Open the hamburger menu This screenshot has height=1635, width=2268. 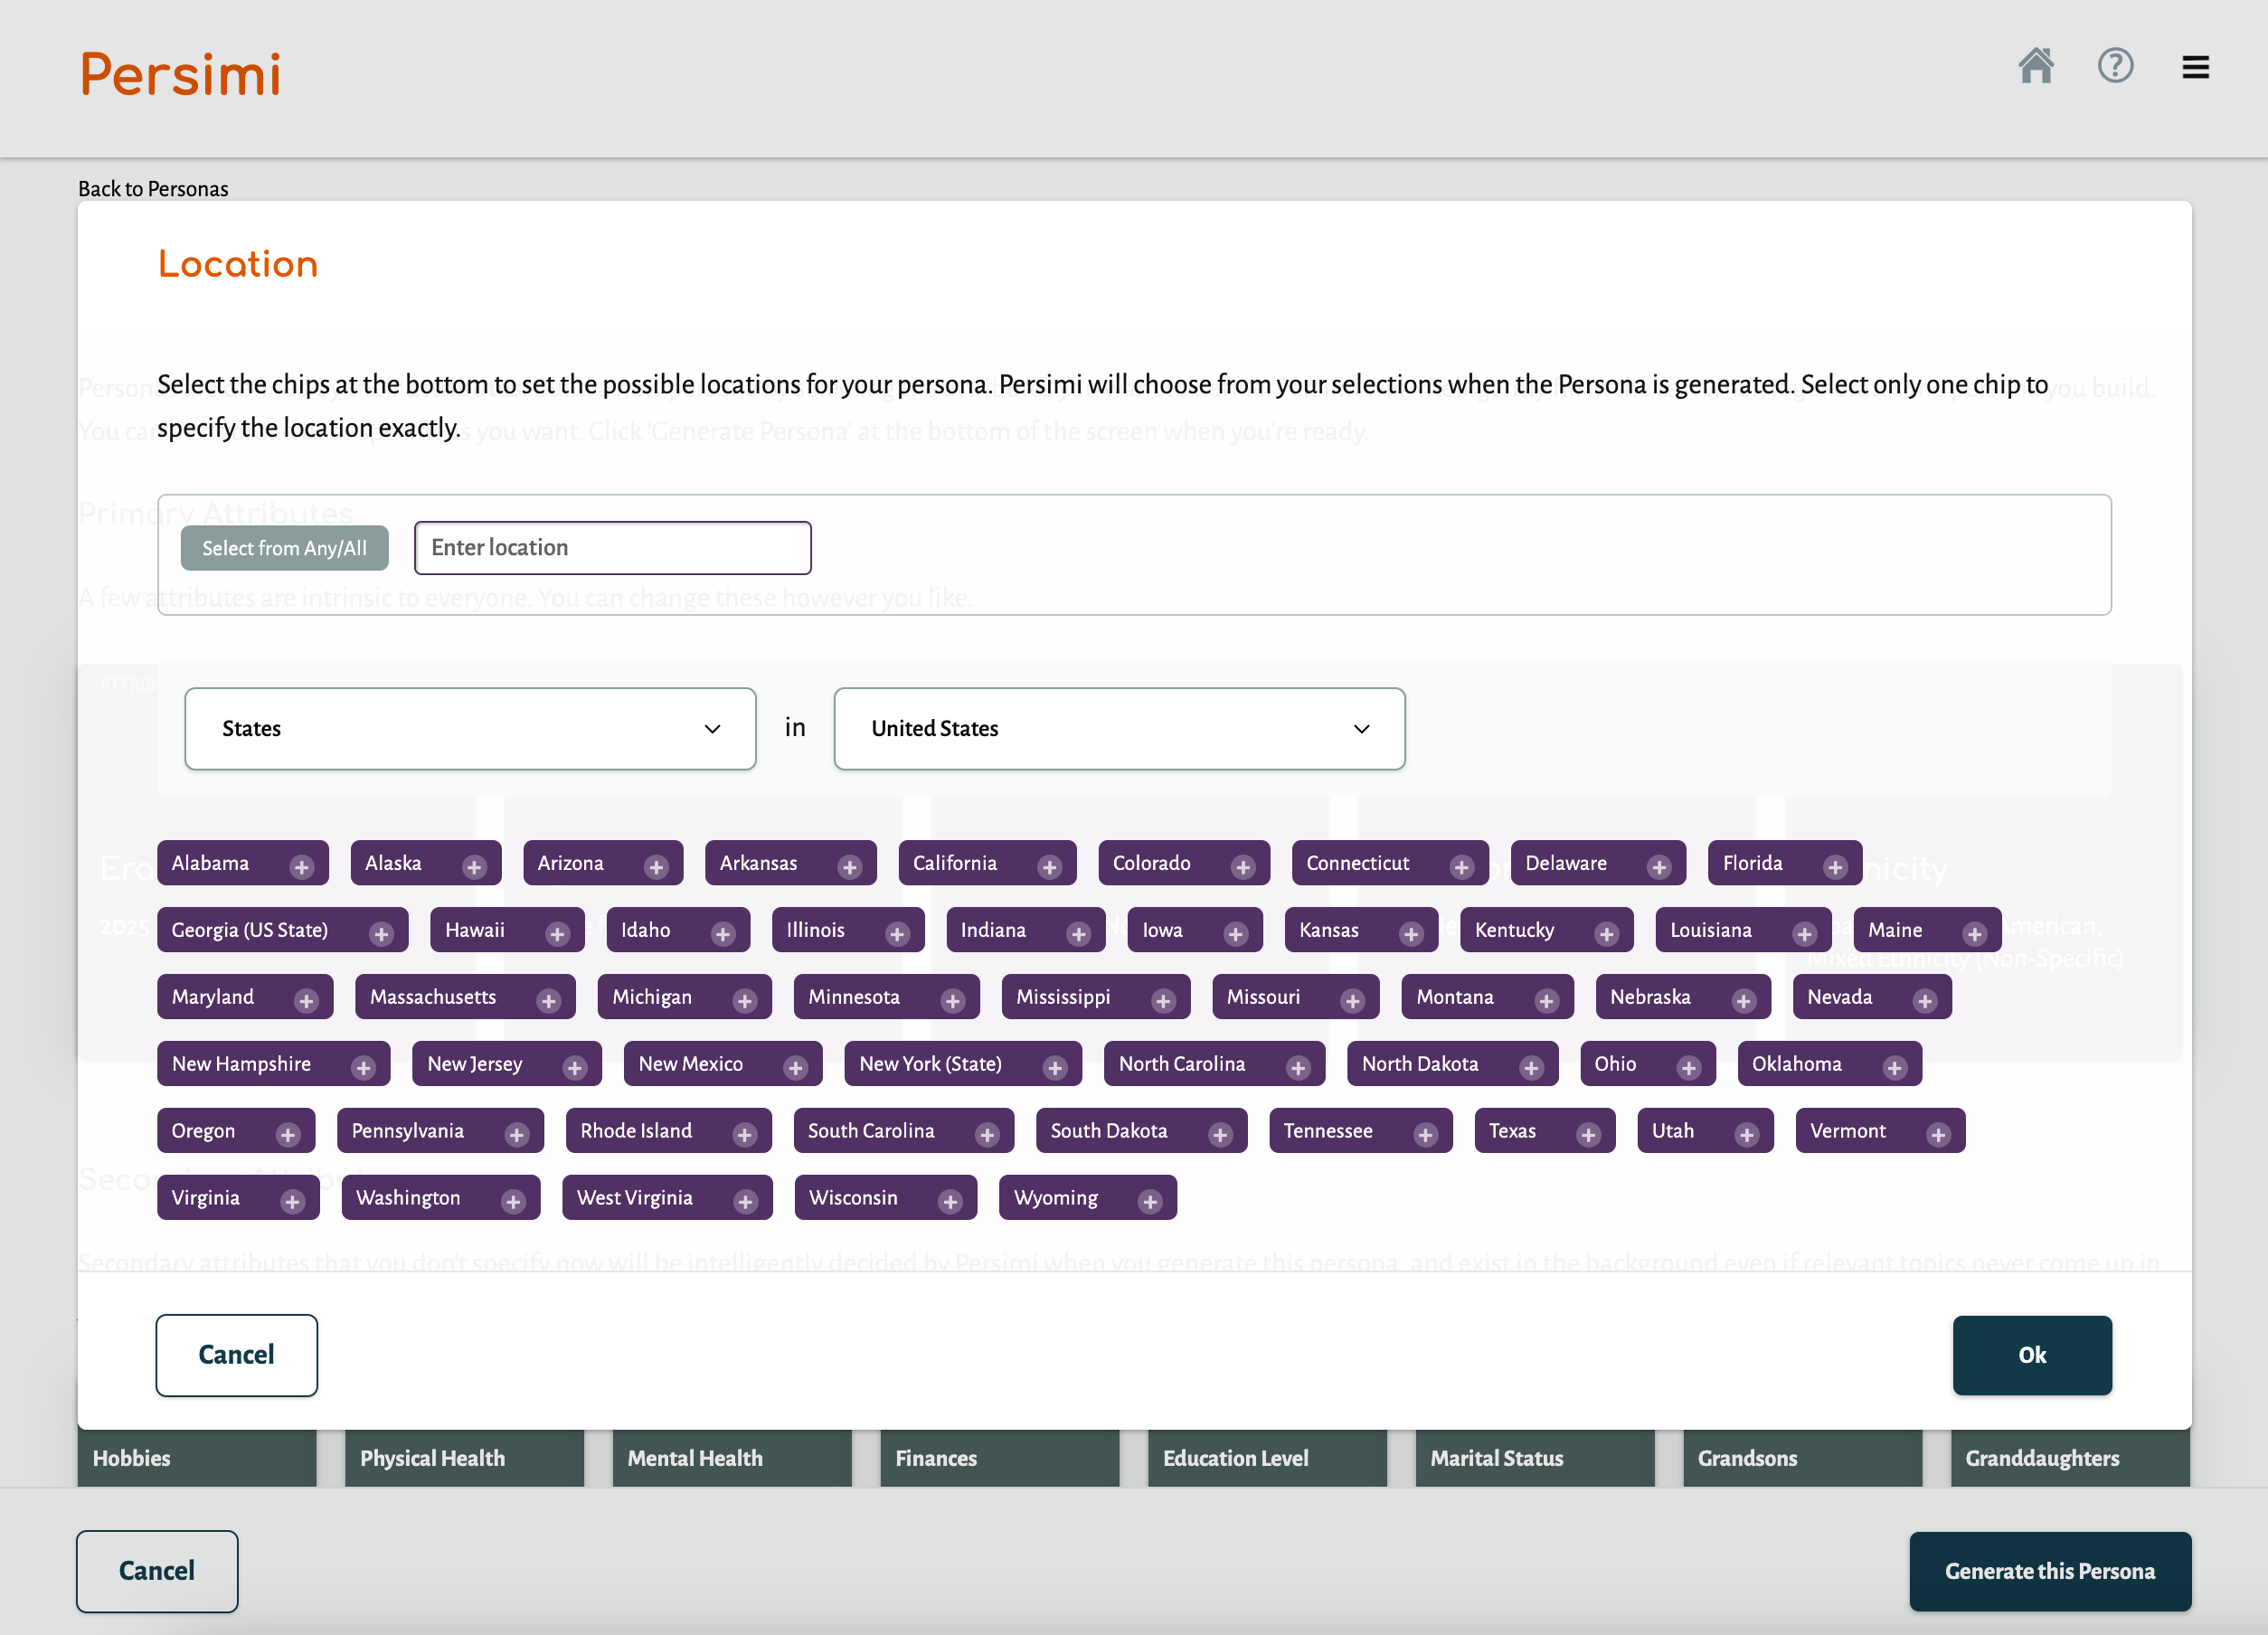click(2195, 67)
